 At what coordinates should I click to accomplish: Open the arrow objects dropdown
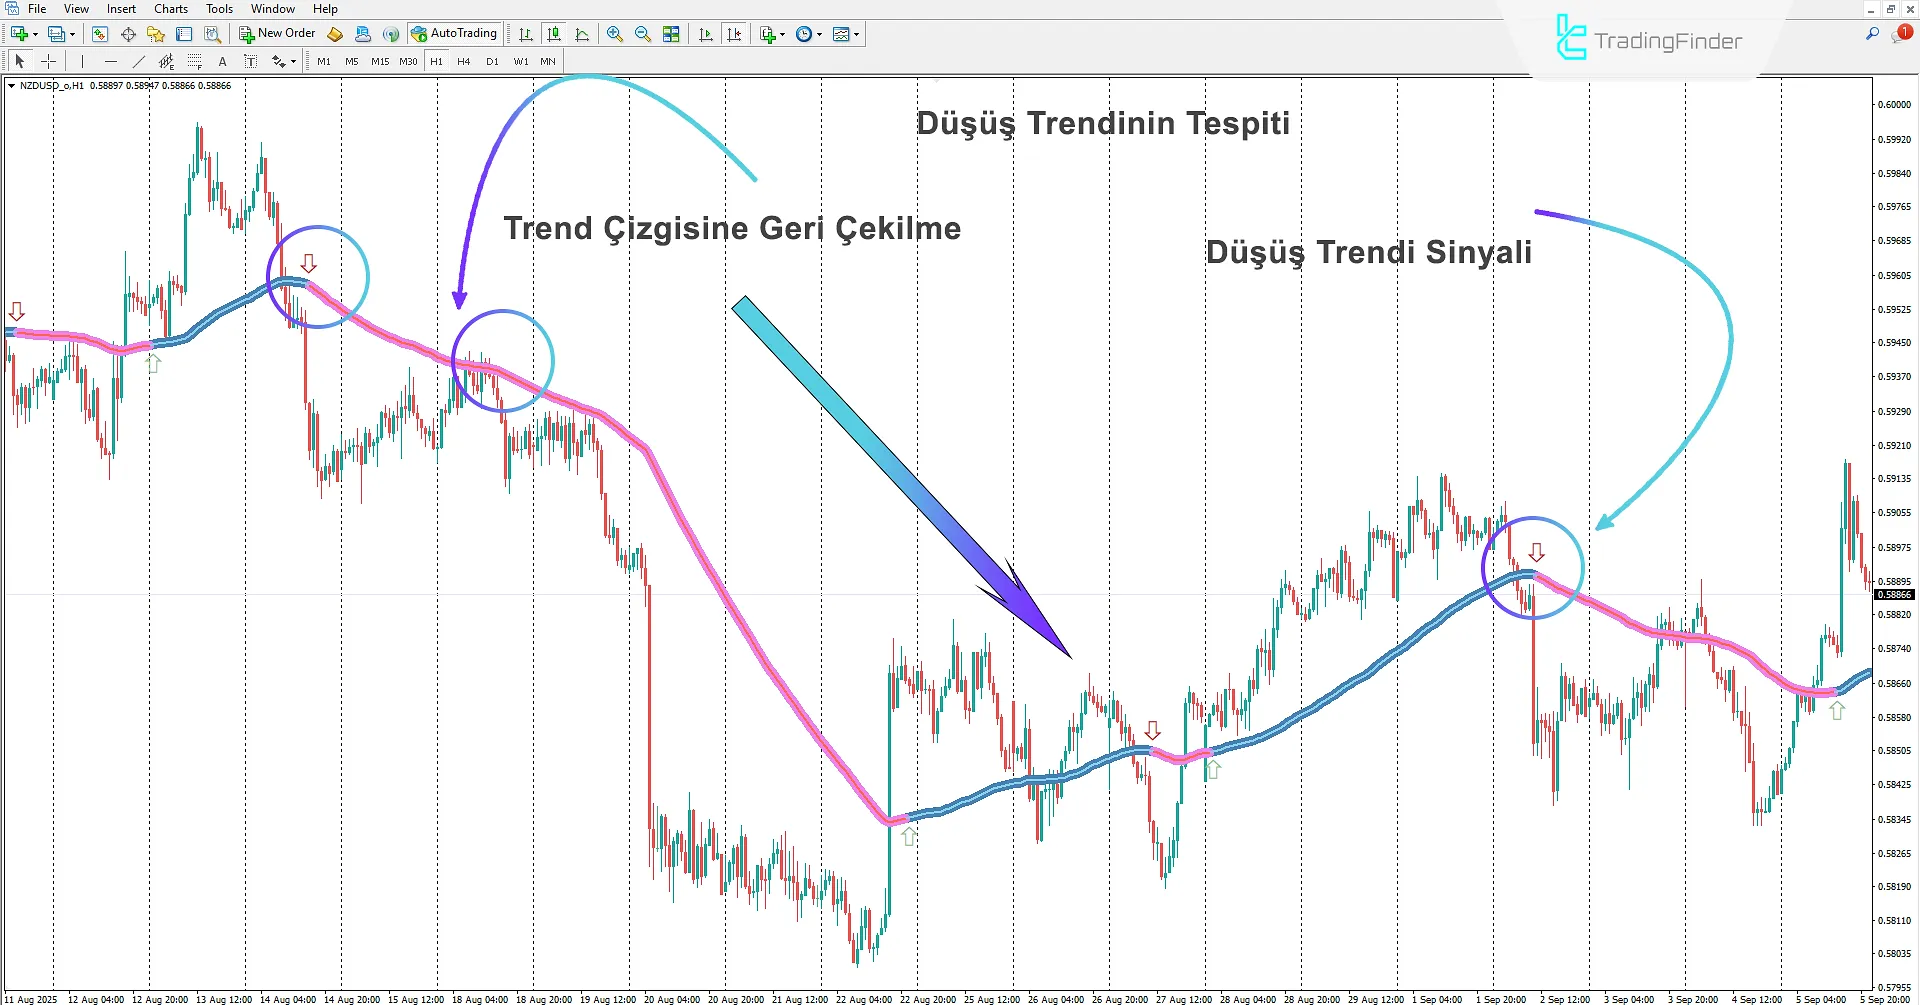point(292,61)
